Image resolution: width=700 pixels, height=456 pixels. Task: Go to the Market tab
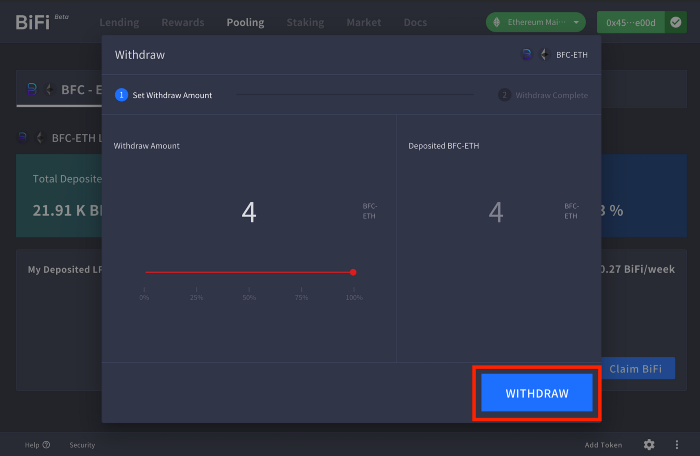click(x=364, y=22)
